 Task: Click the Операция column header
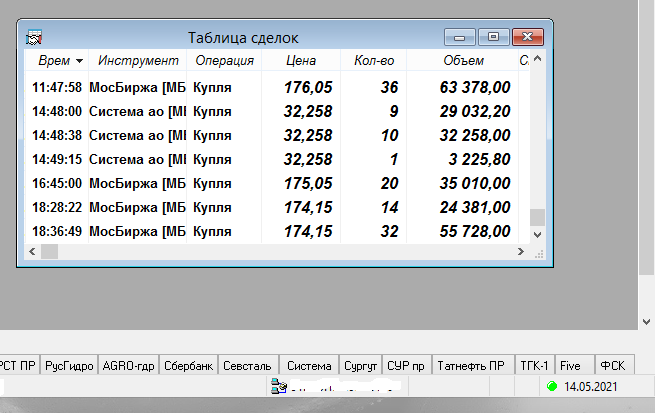pos(224,60)
